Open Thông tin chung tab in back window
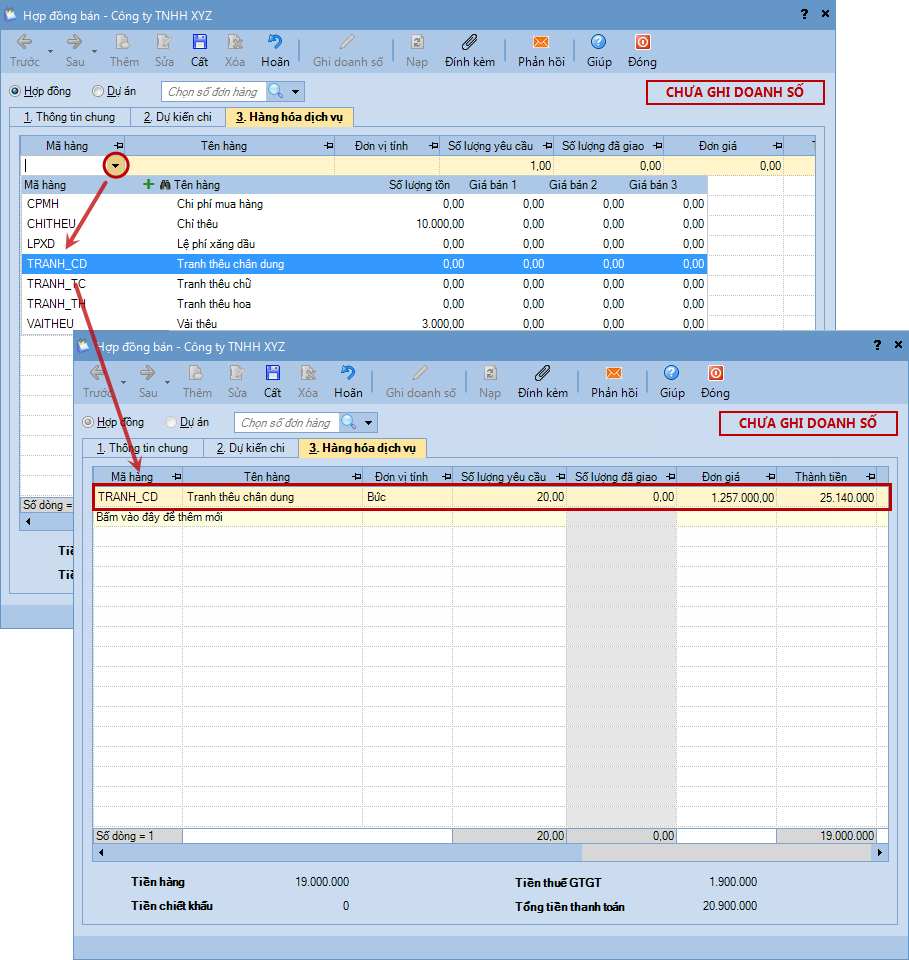Viewport: 909px width, 960px height. [x=69, y=117]
